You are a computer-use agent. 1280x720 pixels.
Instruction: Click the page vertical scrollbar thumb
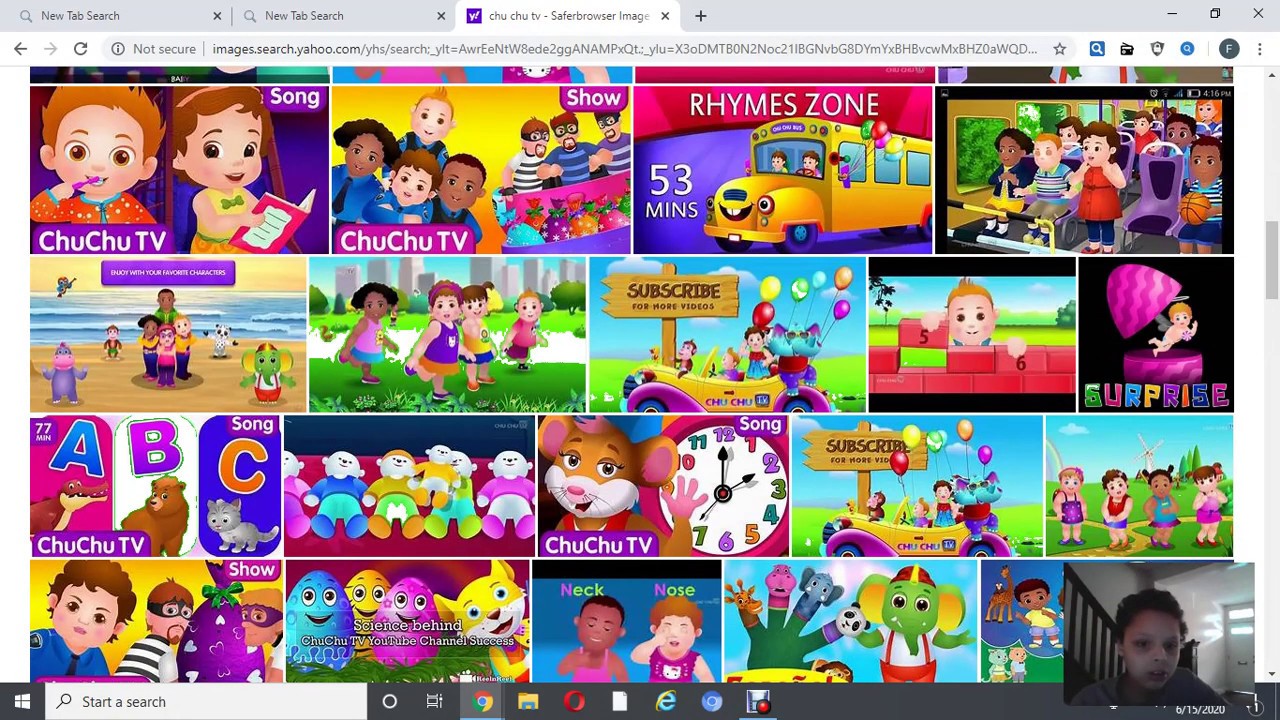tap(1272, 258)
